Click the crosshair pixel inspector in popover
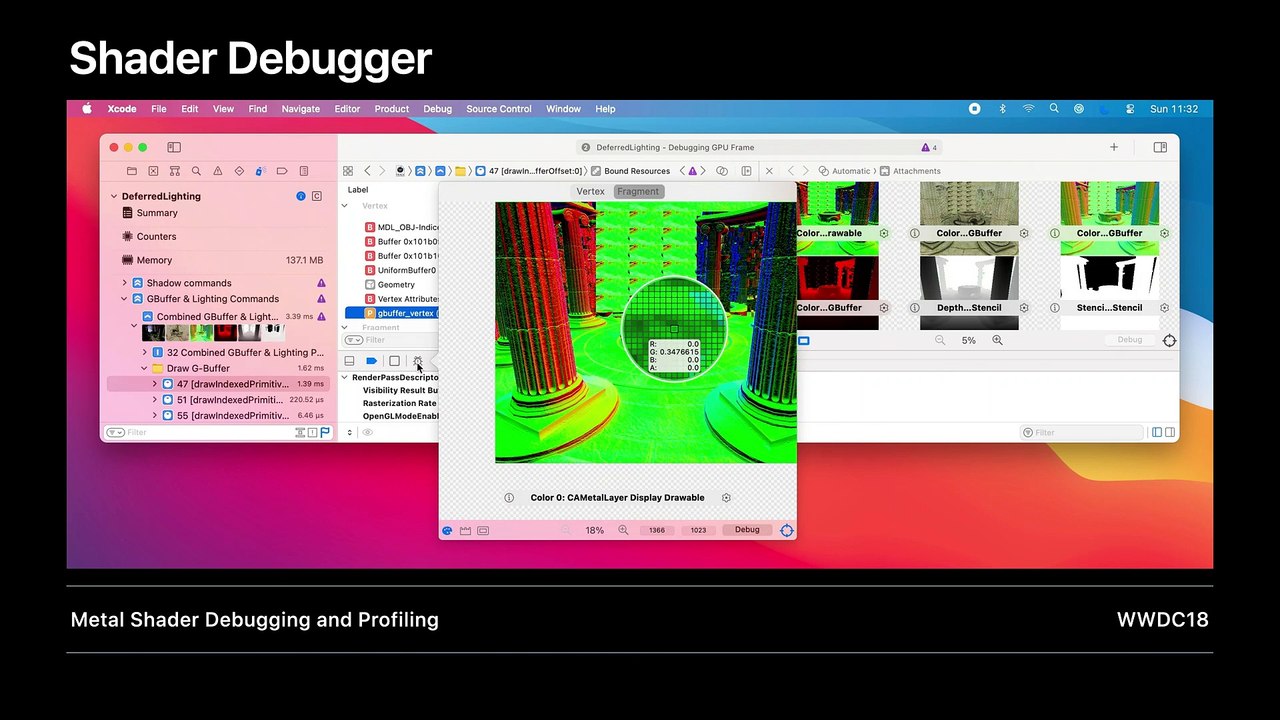 click(787, 530)
